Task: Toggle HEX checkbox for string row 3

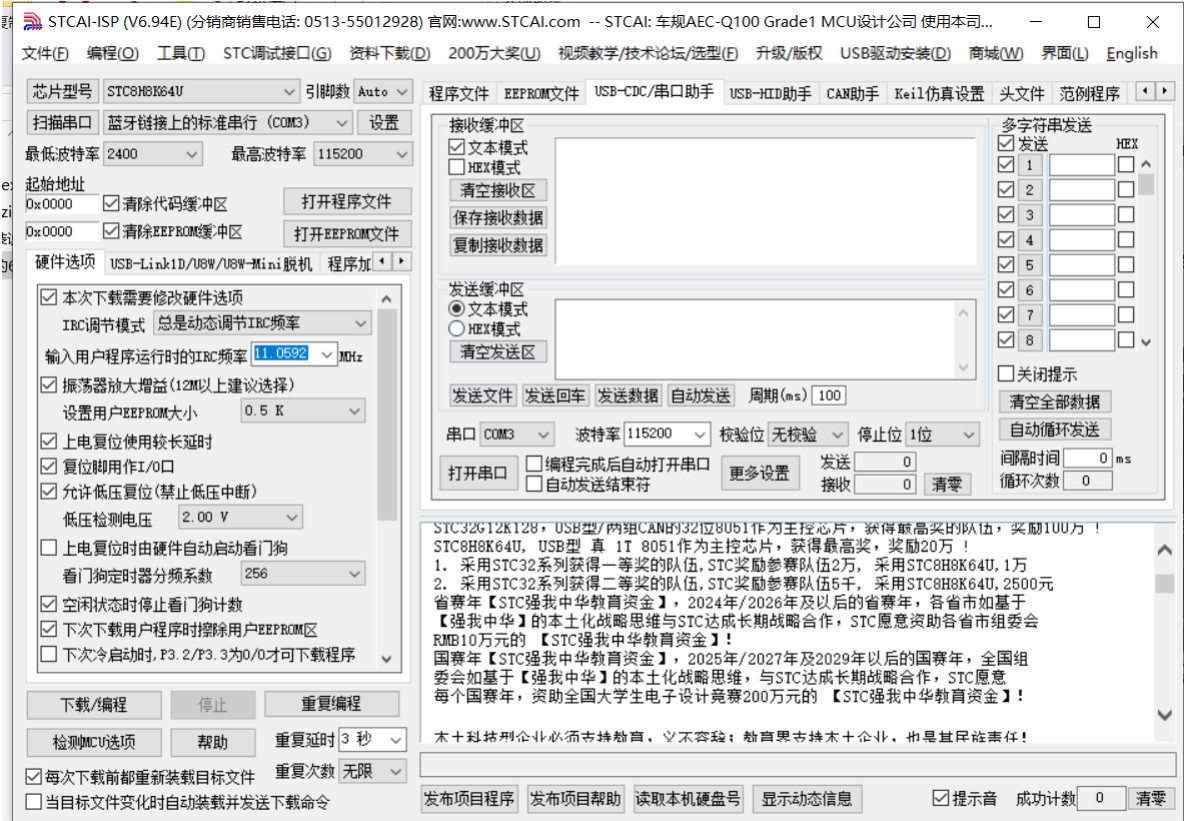Action: pos(1126,215)
